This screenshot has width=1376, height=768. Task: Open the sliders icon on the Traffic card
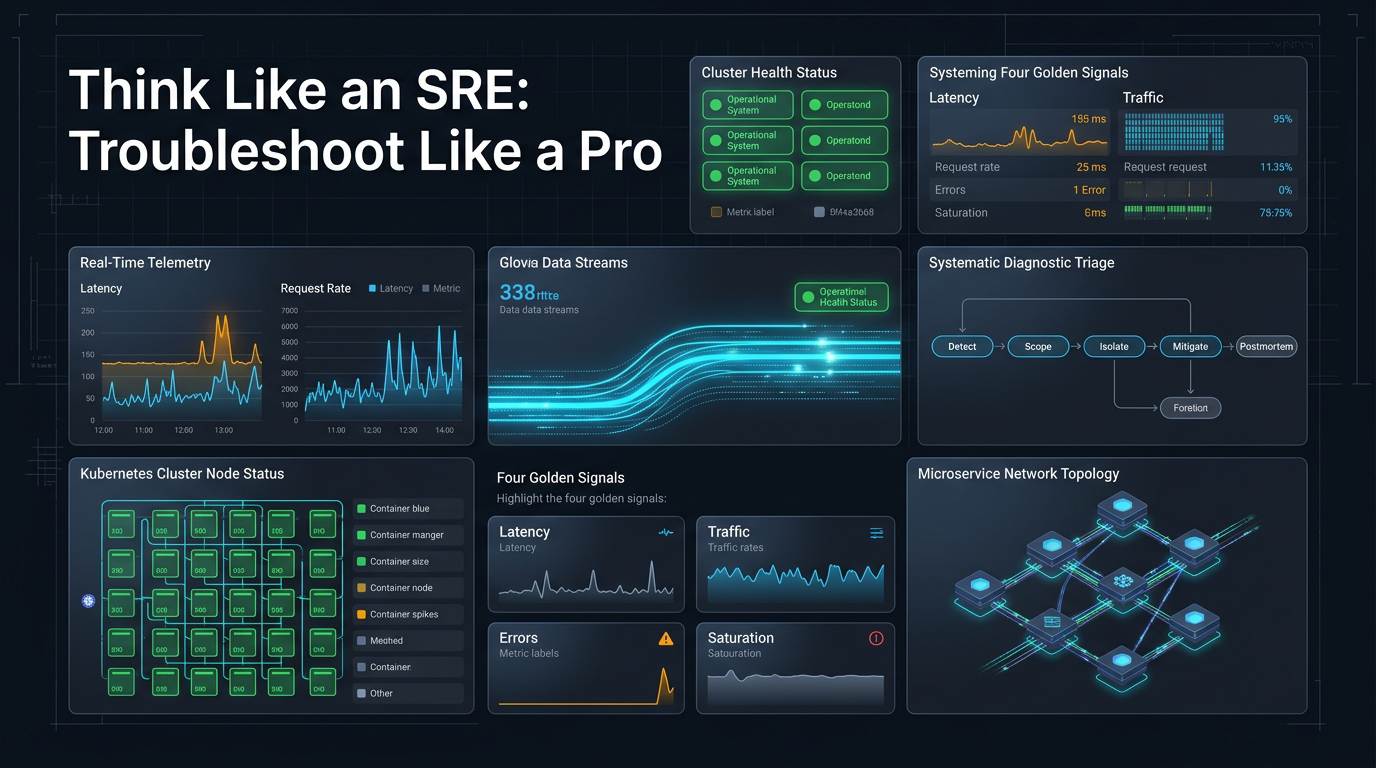click(877, 533)
